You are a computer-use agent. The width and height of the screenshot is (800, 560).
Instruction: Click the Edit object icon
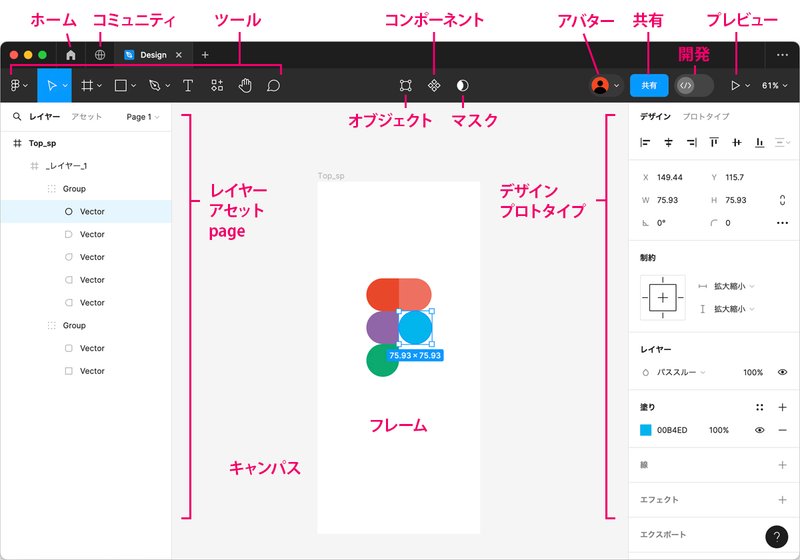point(406,85)
